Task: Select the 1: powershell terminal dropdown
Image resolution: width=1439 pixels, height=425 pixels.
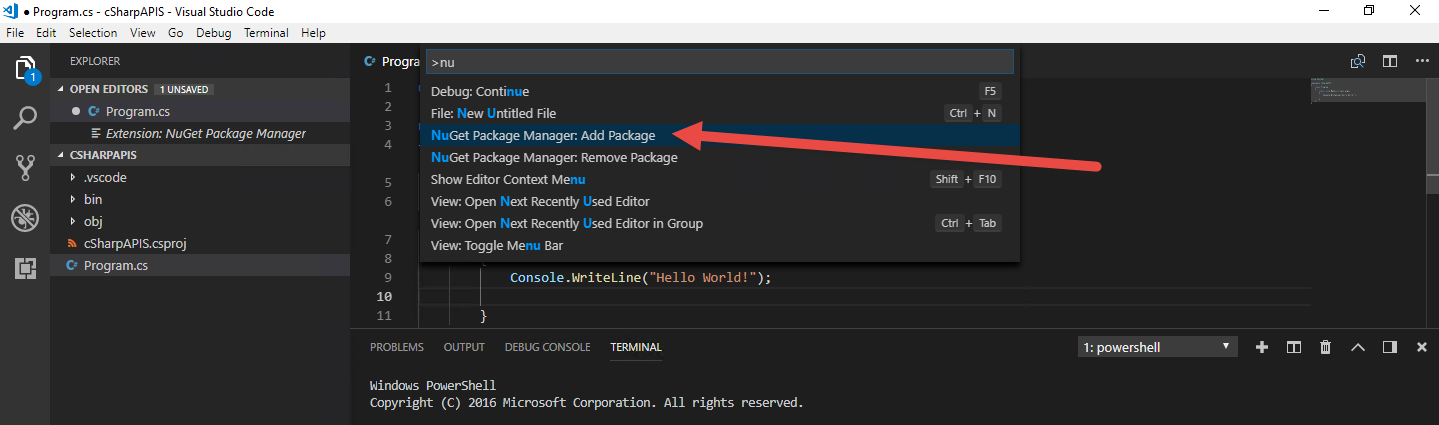Action: 1158,347
